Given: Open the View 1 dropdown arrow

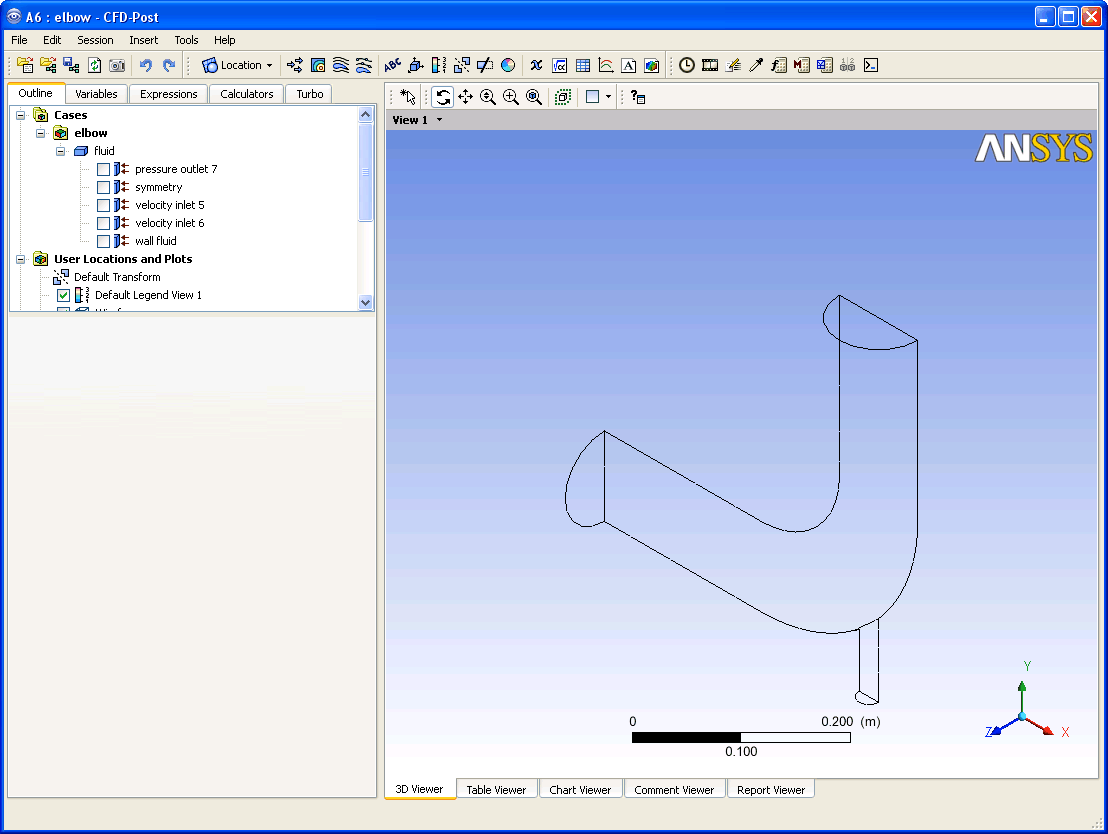Looking at the screenshot, I should (440, 120).
